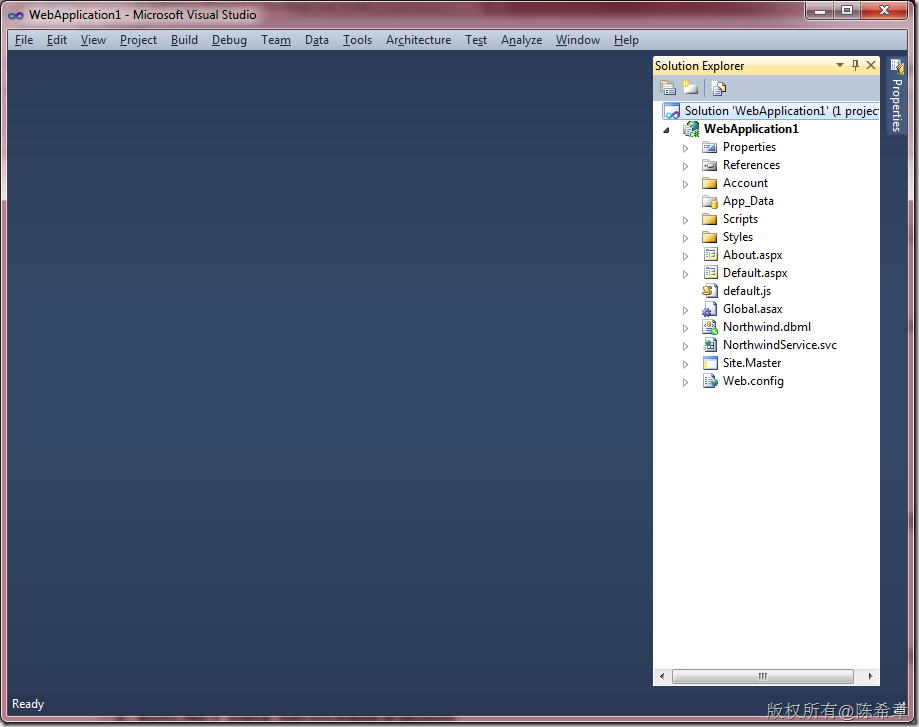Open the Team menu
The image size is (919, 727).
(x=276, y=40)
